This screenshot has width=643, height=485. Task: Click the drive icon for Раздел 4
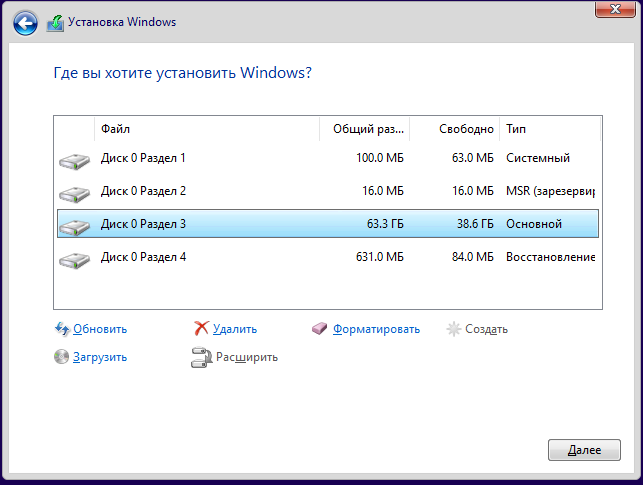click(x=74, y=260)
